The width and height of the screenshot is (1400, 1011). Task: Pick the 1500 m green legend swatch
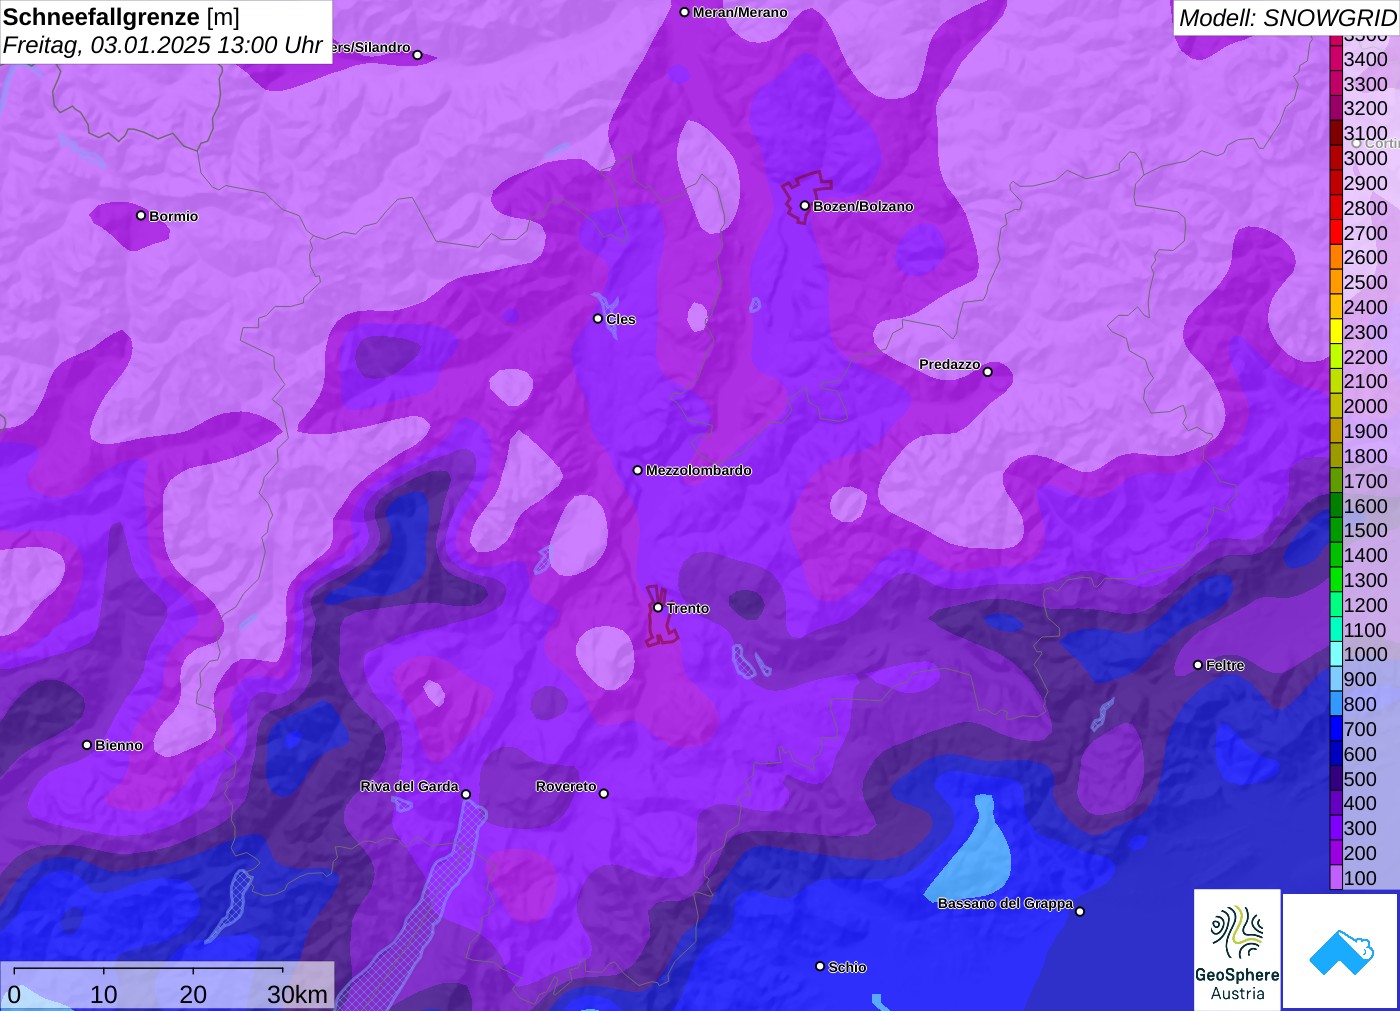pos(1336,530)
